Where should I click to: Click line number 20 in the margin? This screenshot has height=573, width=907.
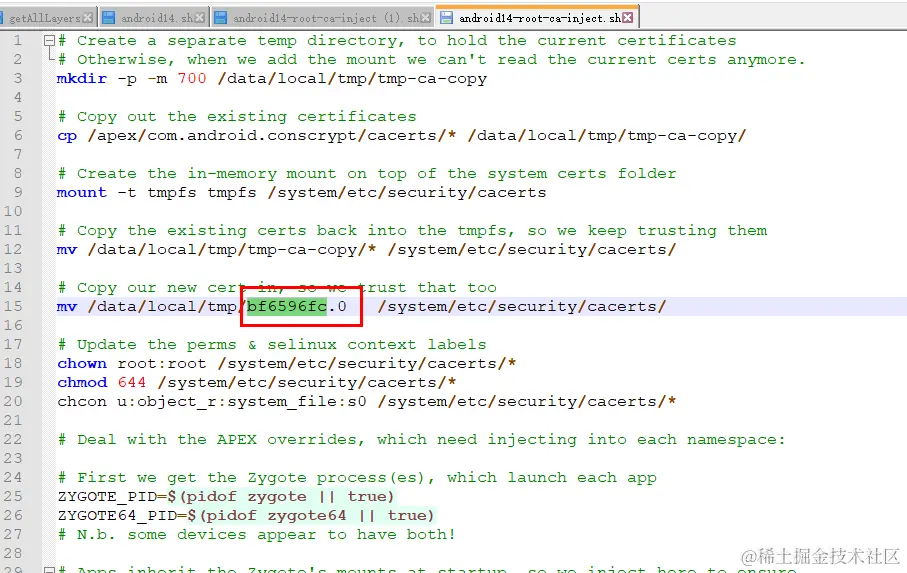pos(13,401)
